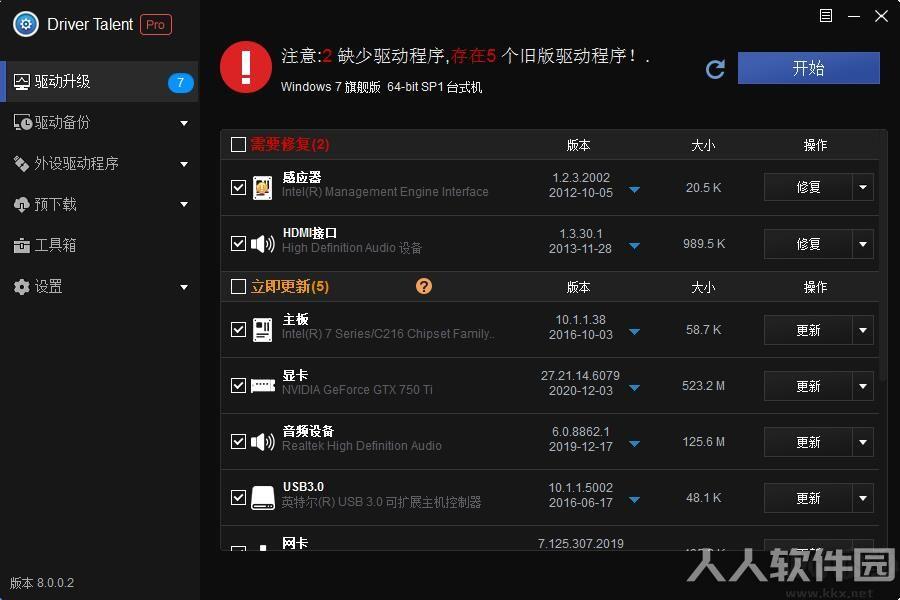Image resolution: width=900 pixels, height=600 pixels.
Task: Uncheck the USB3.0 driver checkbox
Action: (x=238, y=497)
